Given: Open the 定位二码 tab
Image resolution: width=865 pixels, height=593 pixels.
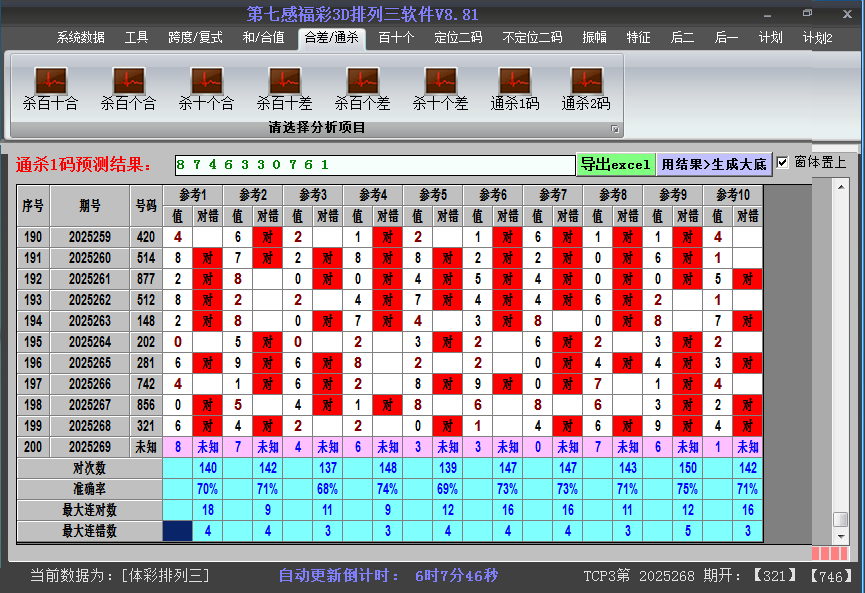Looking at the screenshot, I should (x=458, y=38).
